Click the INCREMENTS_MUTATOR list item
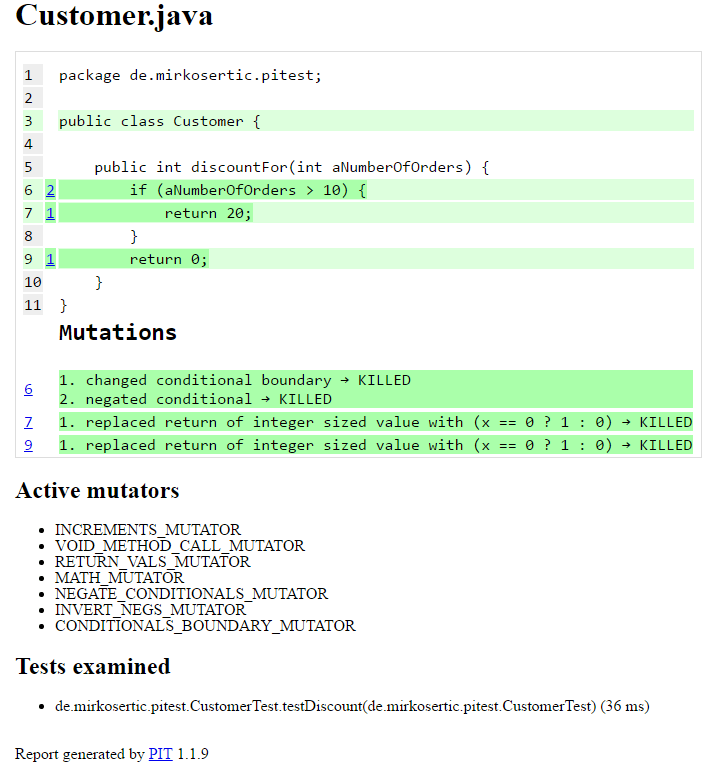The image size is (712, 773). tap(148, 530)
